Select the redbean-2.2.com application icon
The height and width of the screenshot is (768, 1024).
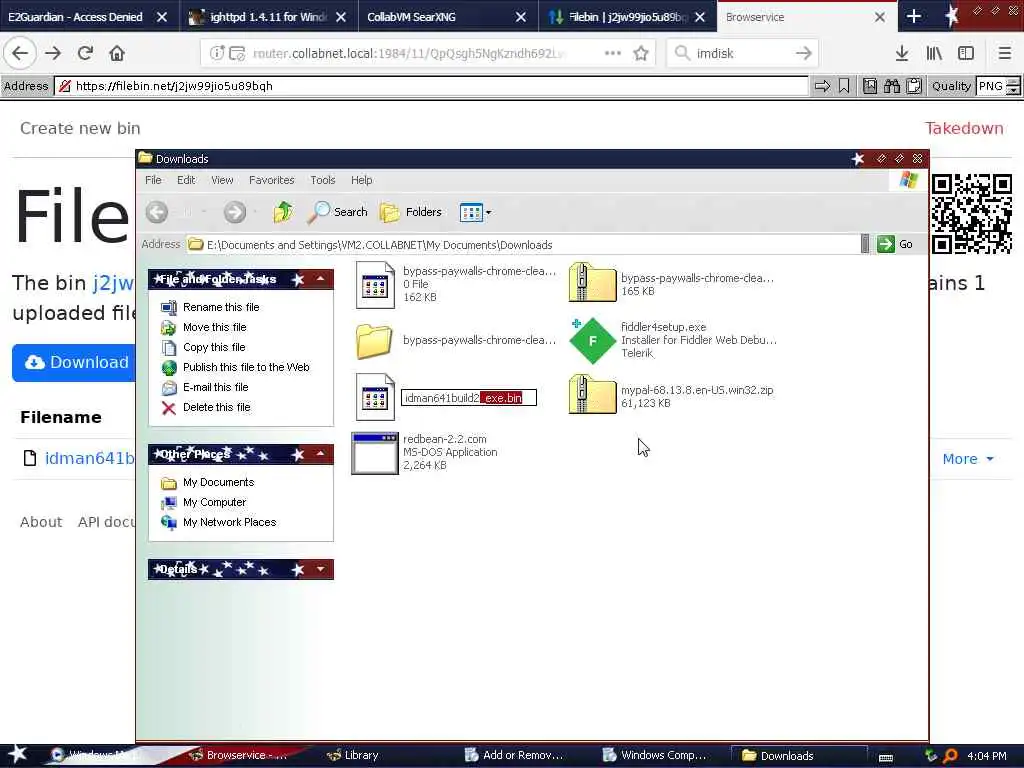374,453
